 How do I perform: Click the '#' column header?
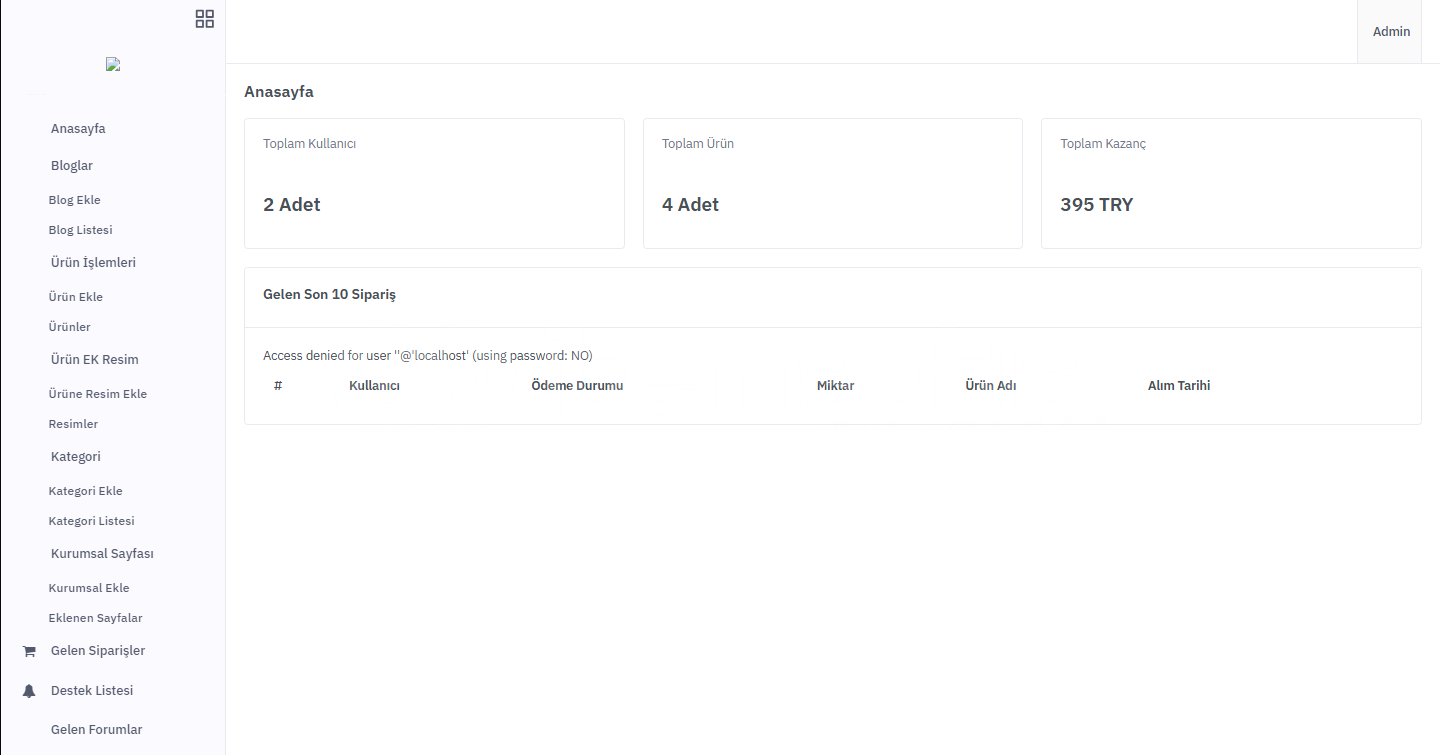[x=278, y=386]
